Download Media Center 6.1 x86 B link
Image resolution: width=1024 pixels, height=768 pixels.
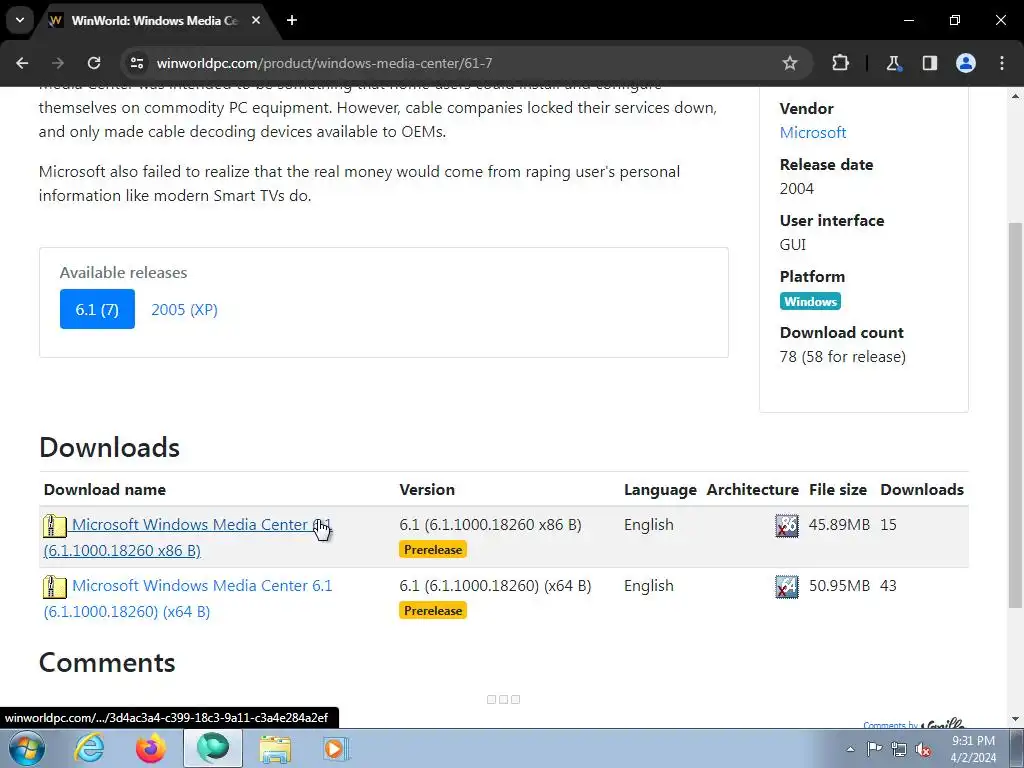189,537
